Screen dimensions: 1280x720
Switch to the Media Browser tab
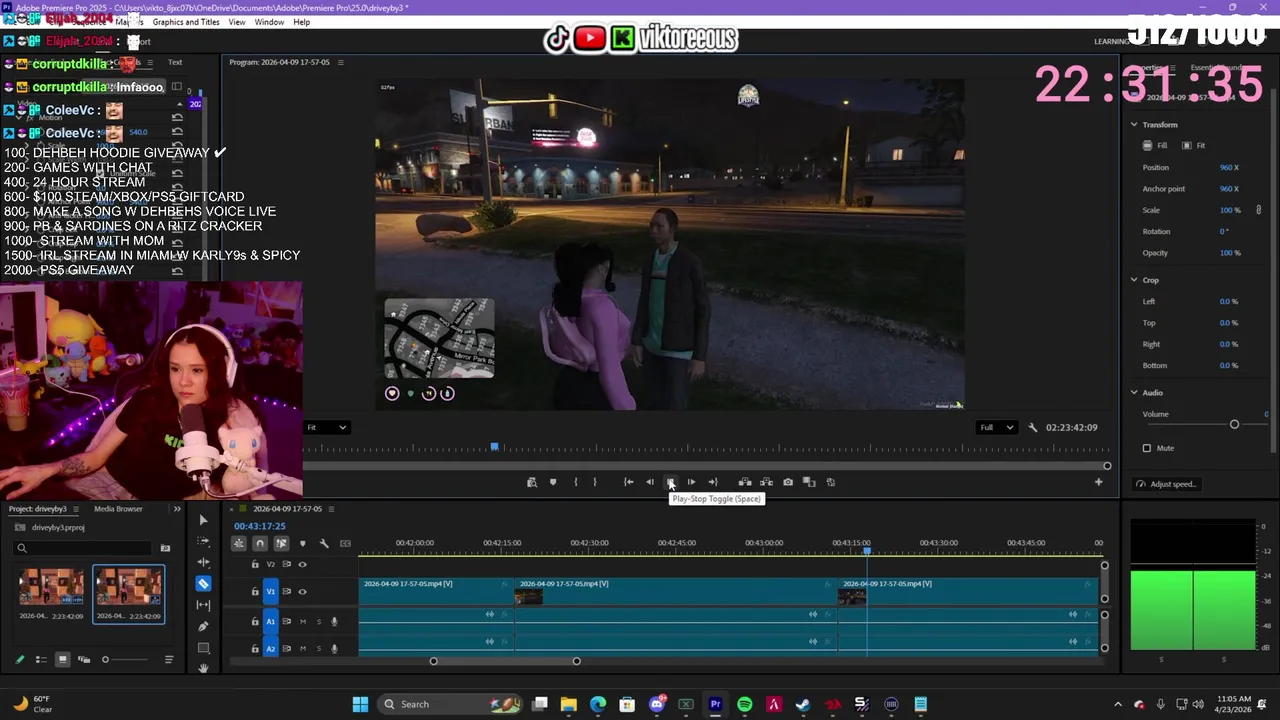(x=118, y=509)
